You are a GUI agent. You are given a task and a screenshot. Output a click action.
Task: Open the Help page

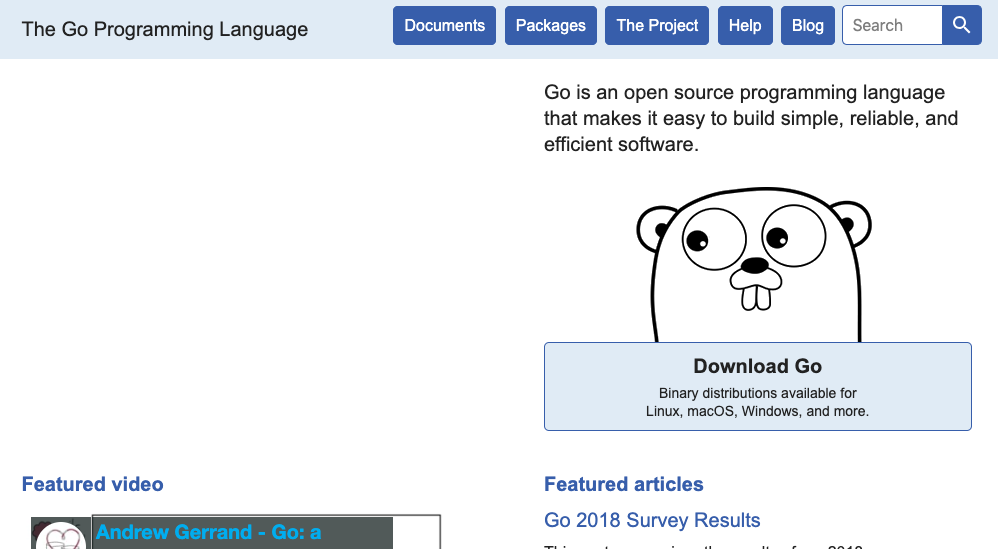[x=745, y=25]
